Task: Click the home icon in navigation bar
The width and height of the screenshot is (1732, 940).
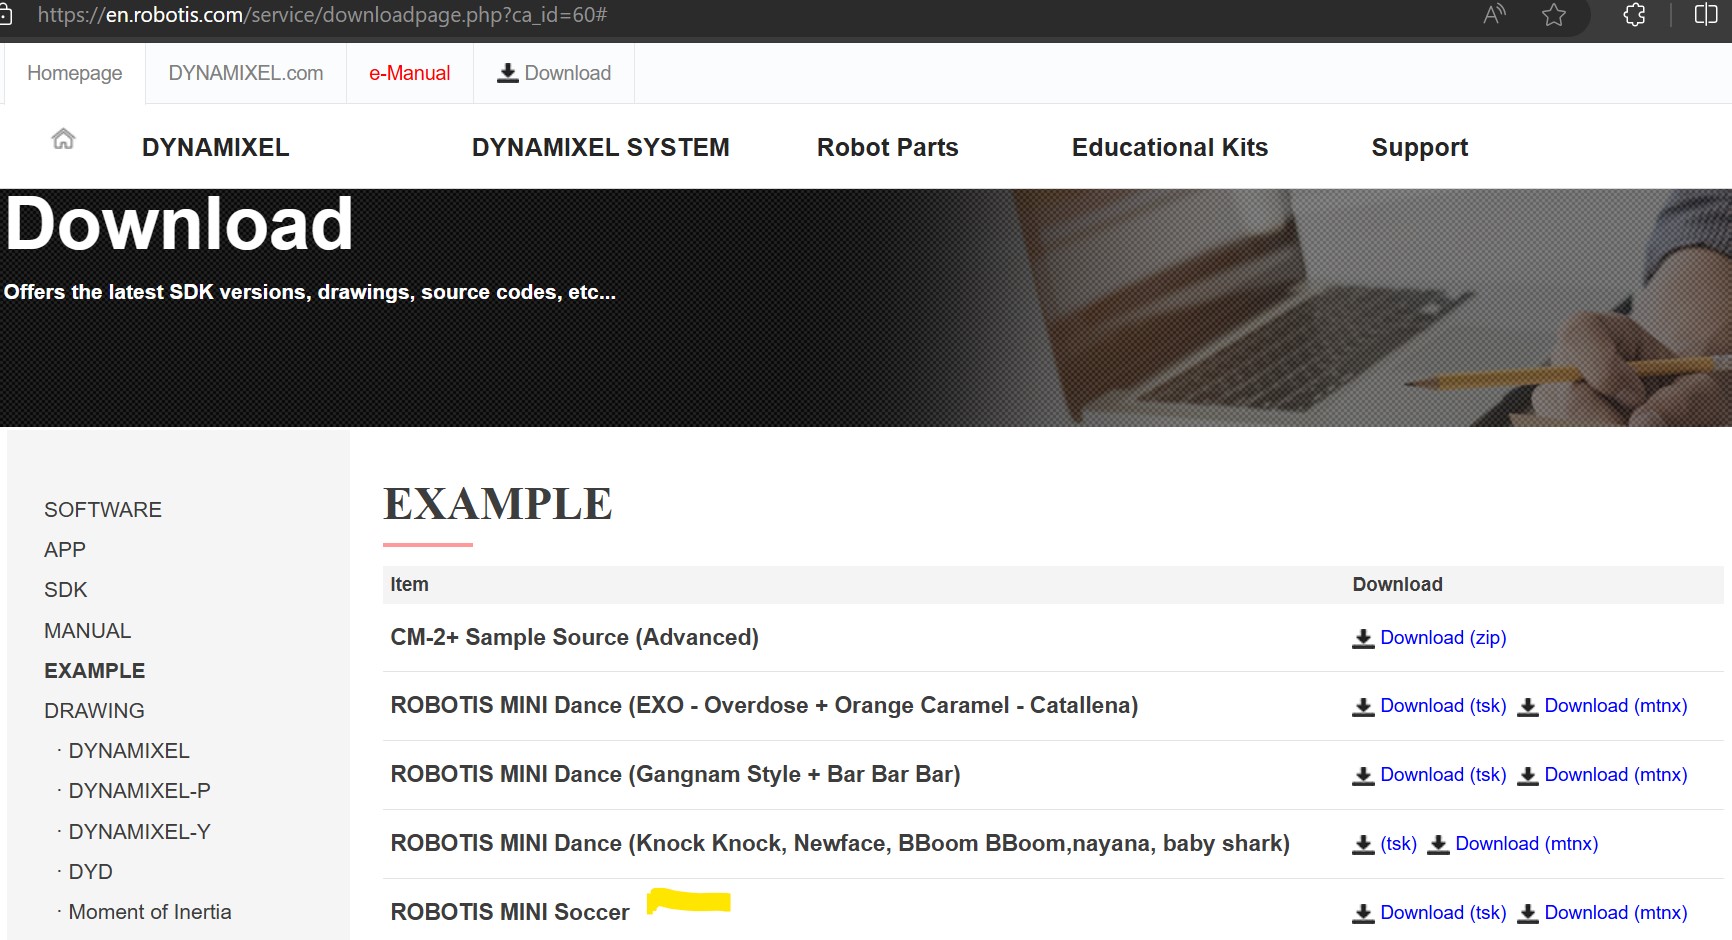Action: [x=63, y=139]
